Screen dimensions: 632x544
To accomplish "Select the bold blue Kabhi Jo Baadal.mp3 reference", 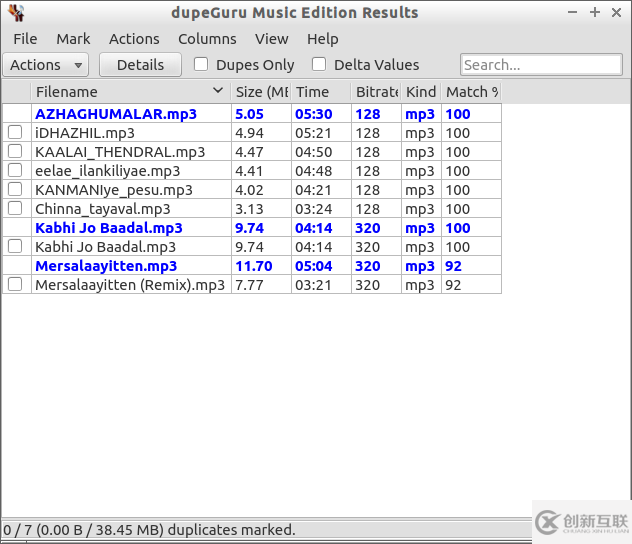I will click(109, 228).
